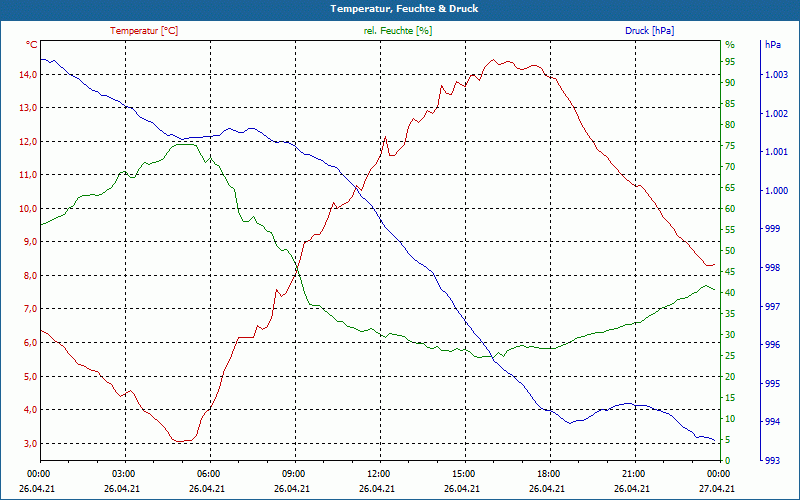Click the green 90 humidity axis value
The height and width of the screenshot is (500, 800).
[730, 83]
